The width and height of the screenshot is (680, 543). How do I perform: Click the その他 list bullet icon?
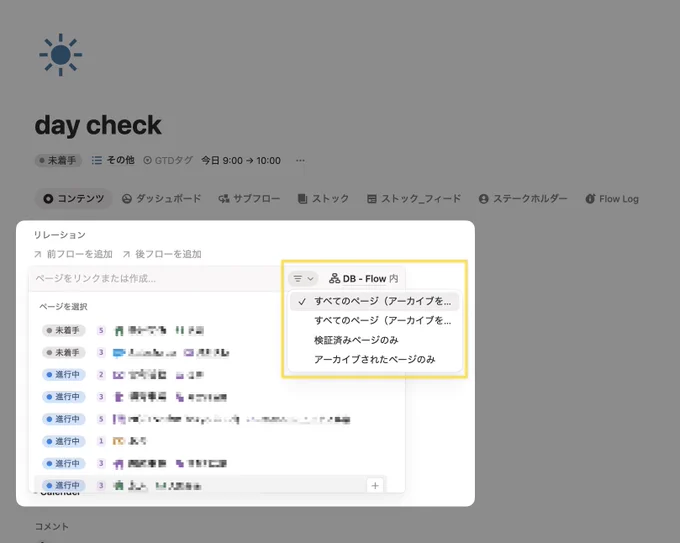coord(97,160)
